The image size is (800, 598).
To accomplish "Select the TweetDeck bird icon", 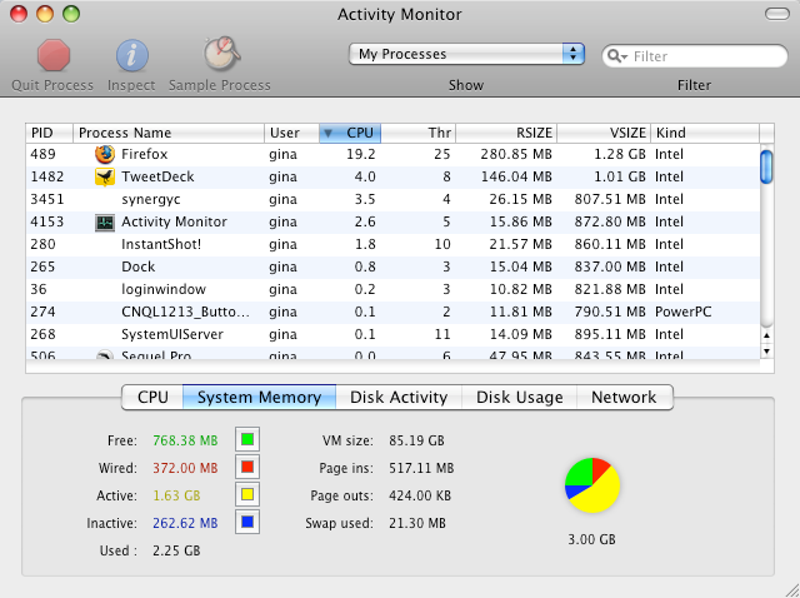I will tap(105, 177).
